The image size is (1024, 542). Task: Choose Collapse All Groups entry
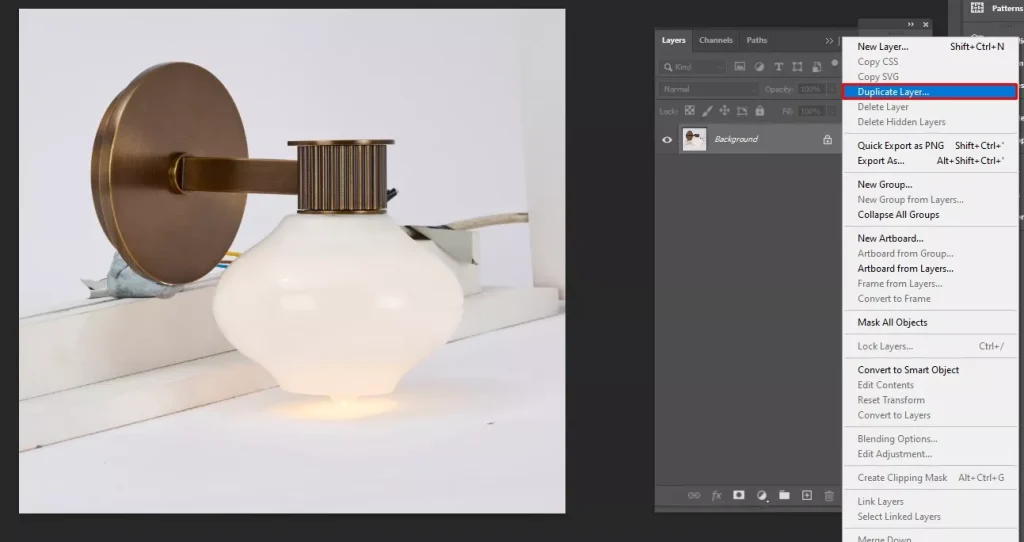pyautogui.click(x=930, y=214)
